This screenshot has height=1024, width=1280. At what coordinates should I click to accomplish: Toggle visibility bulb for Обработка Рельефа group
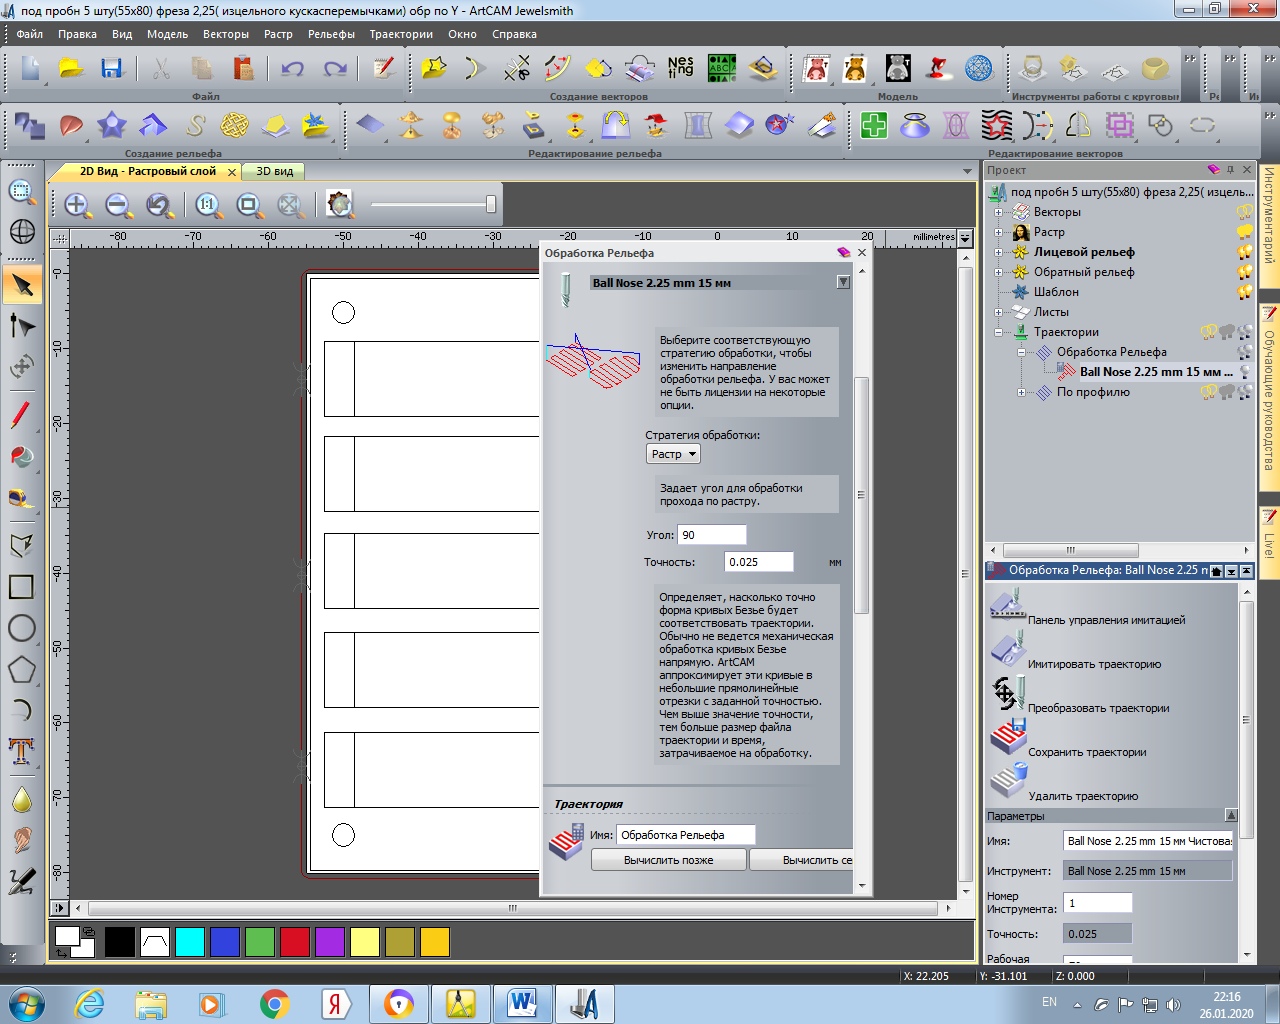tap(1245, 352)
